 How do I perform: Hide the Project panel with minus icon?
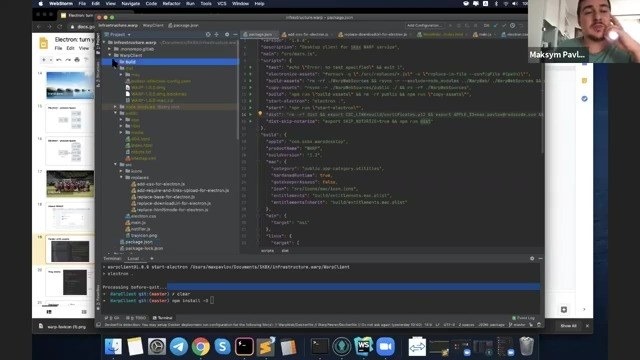tap(235, 35)
